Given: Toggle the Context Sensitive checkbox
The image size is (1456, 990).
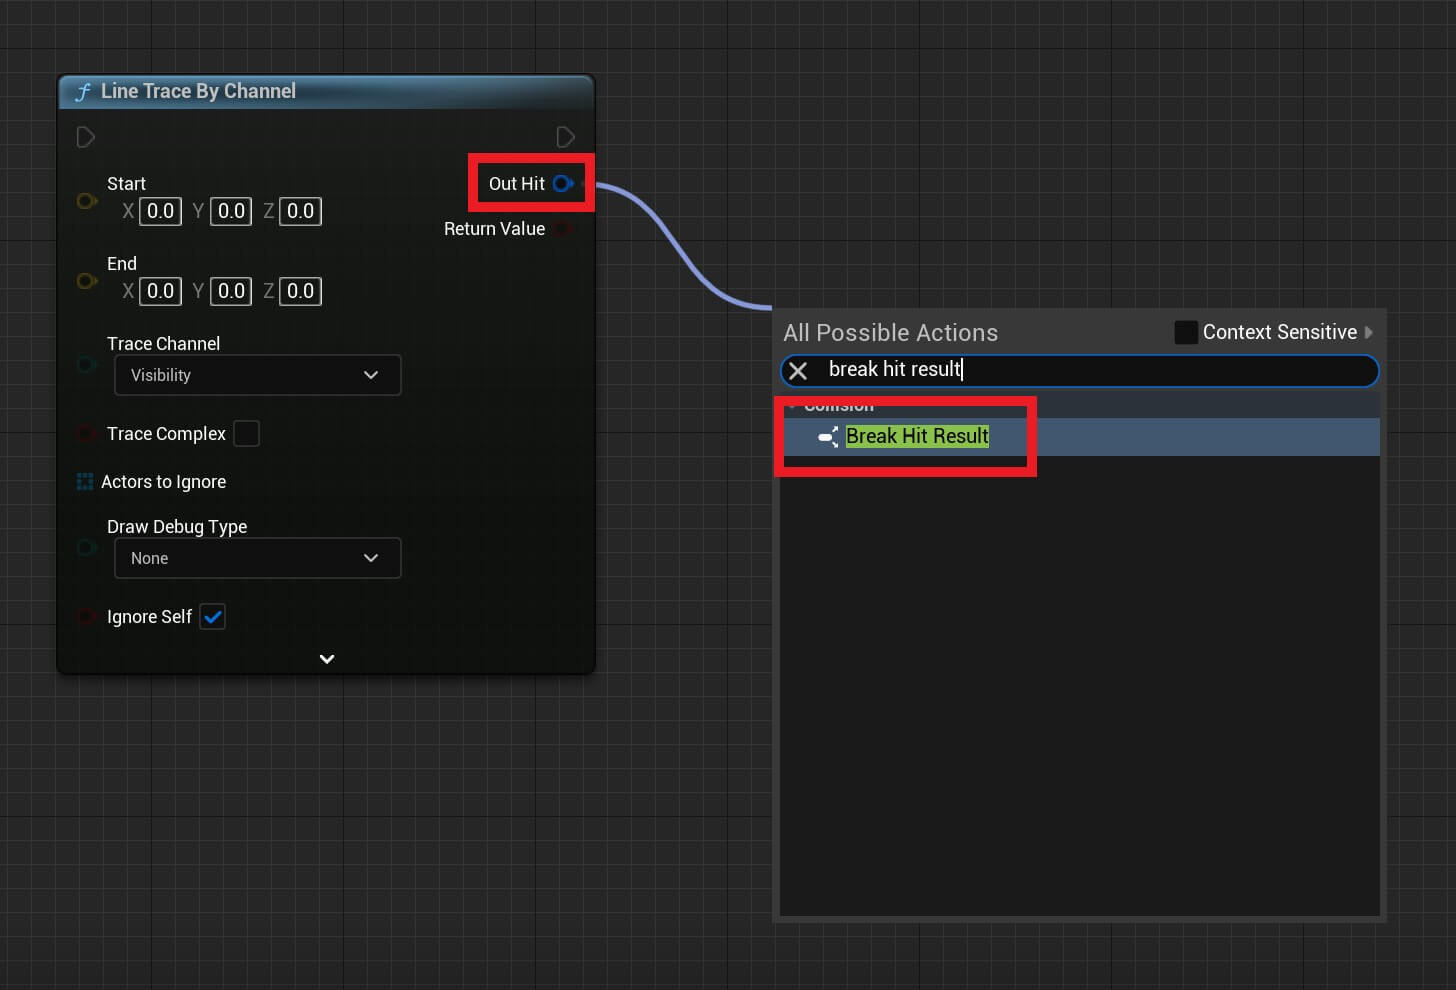Looking at the screenshot, I should 1186,332.
